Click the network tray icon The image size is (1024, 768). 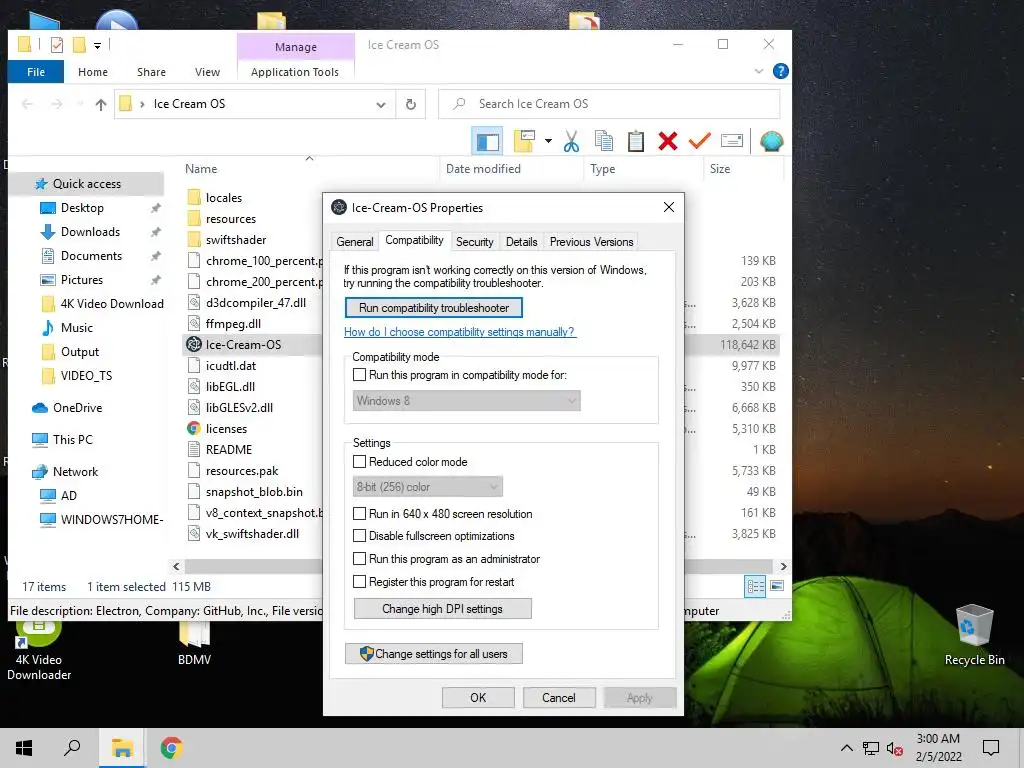click(870, 748)
